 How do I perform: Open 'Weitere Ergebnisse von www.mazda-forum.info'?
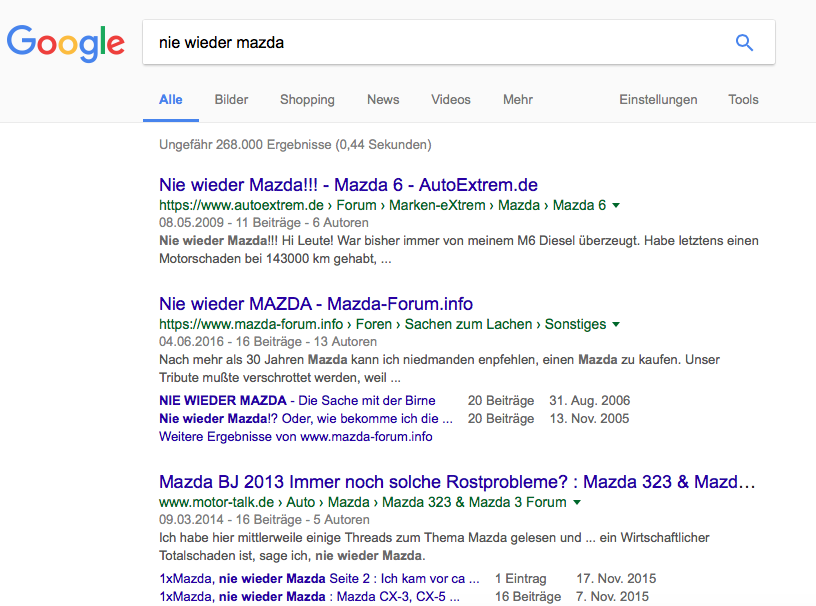click(x=296, y=436)
